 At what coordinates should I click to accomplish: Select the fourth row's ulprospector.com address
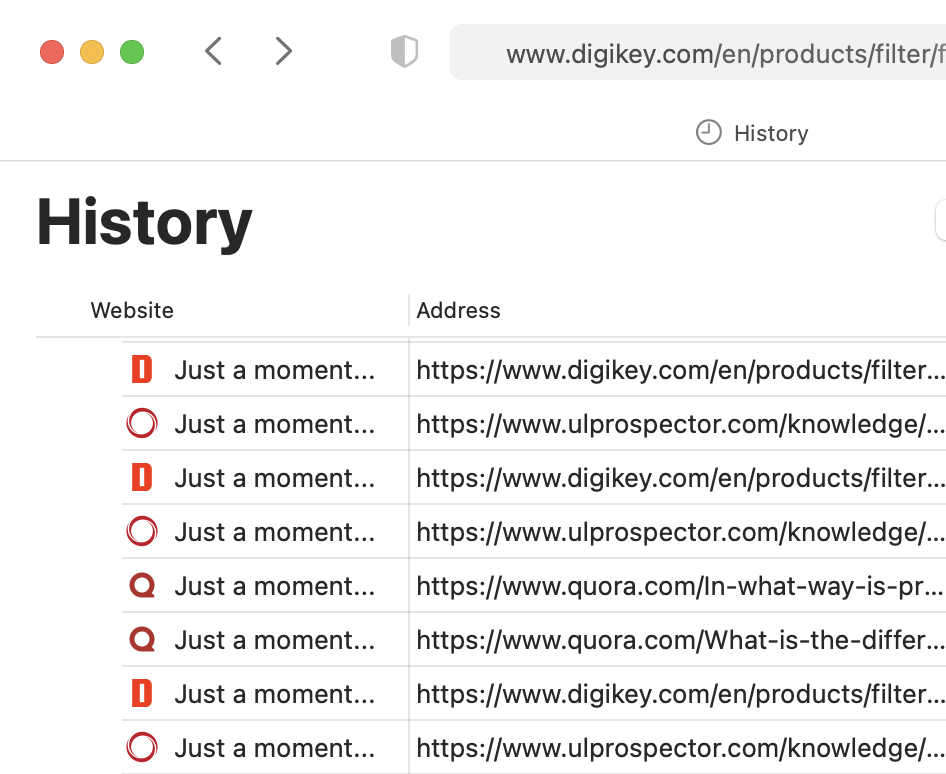680,532
